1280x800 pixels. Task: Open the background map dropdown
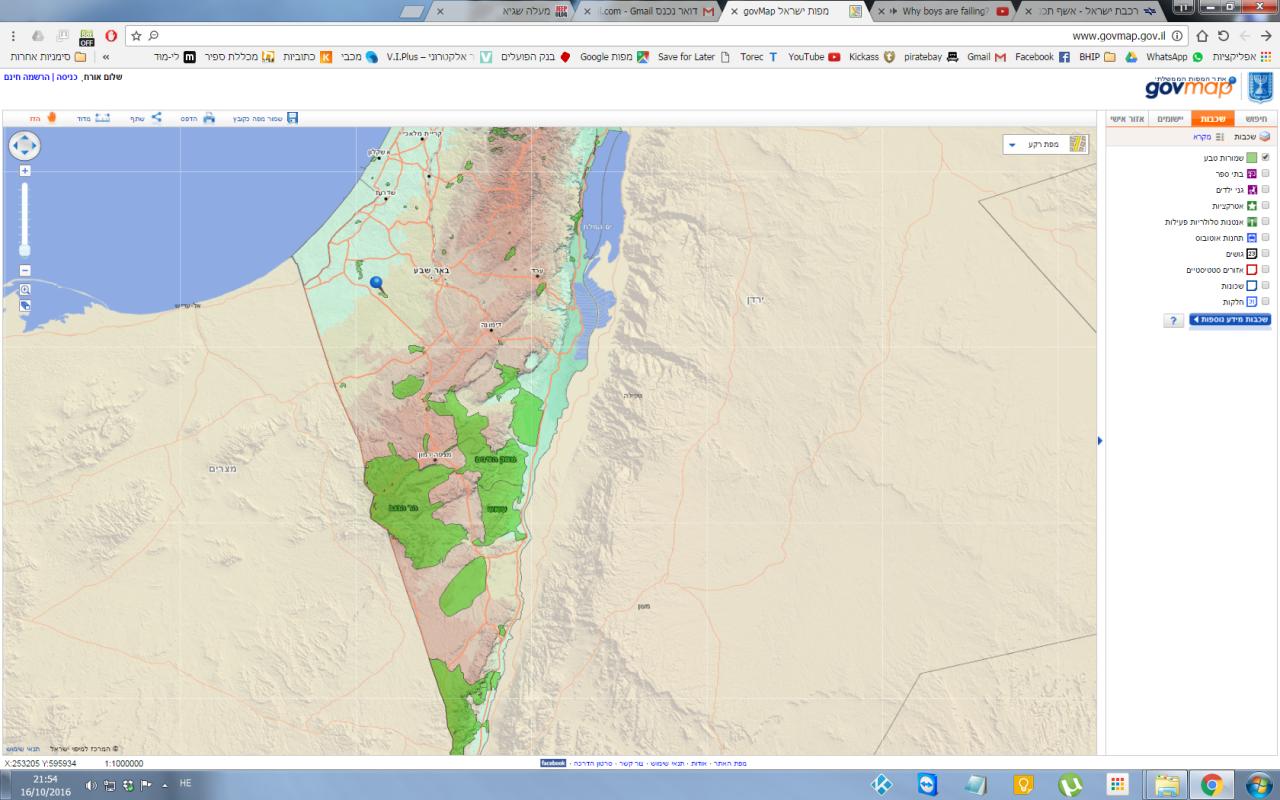(x=1012, y=145)
